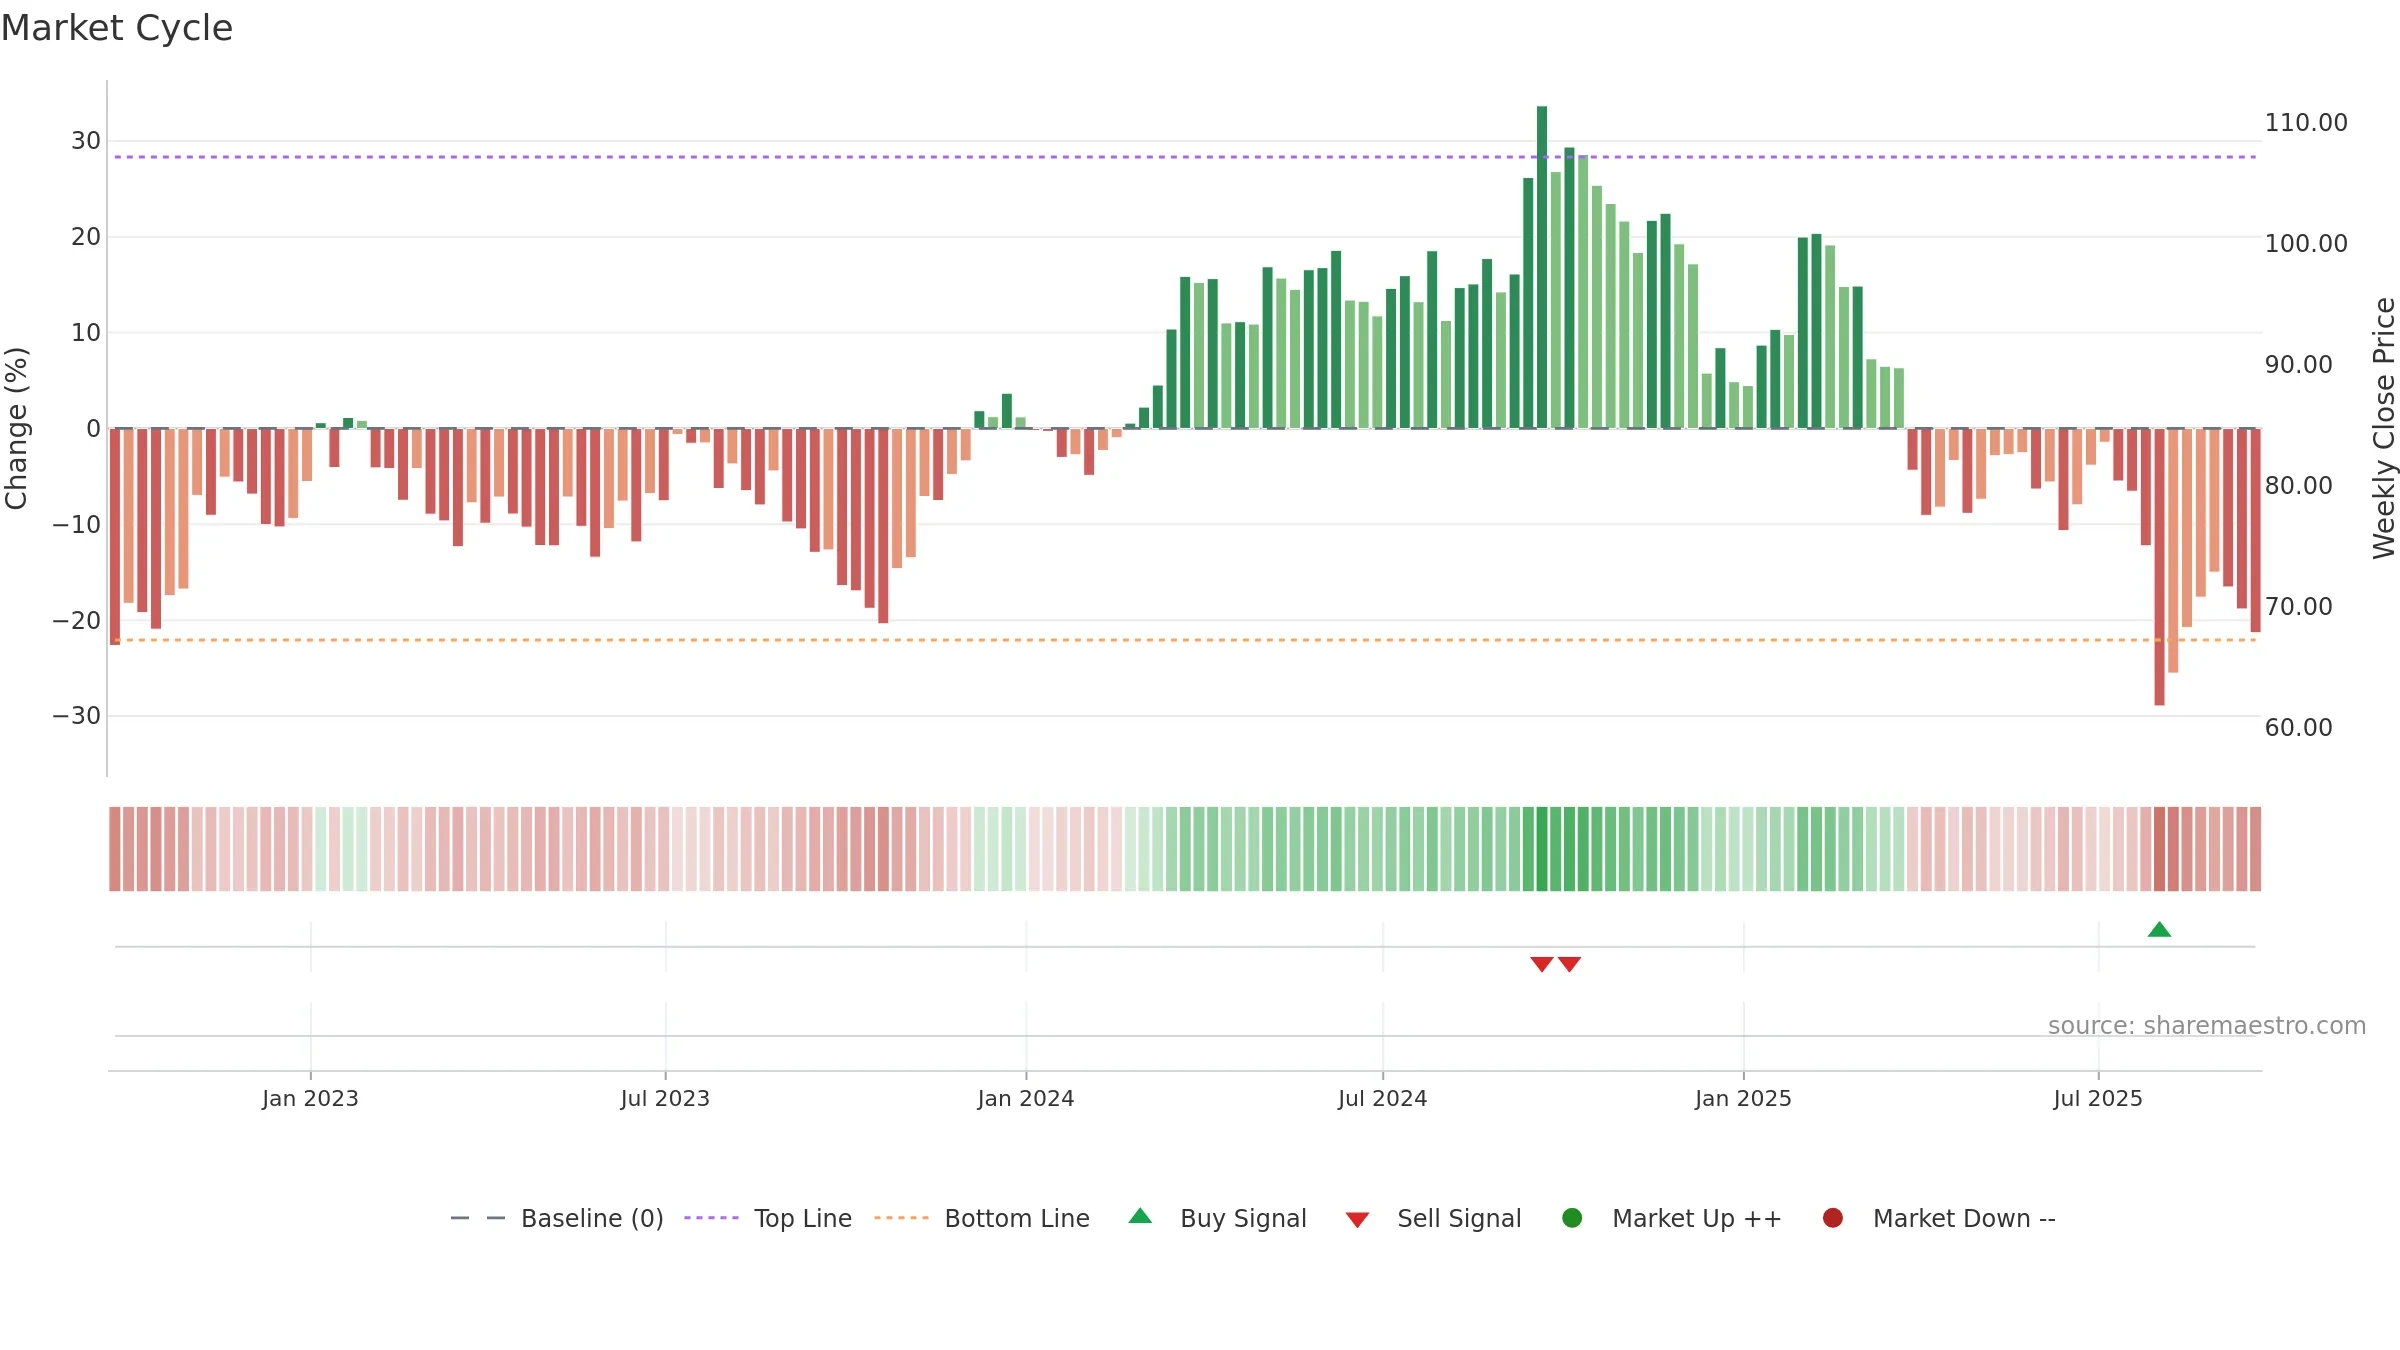Toggle the Baseline (0) legend label
Viewport: 2400px width, 1350px height.
(x=592, y=1218)
